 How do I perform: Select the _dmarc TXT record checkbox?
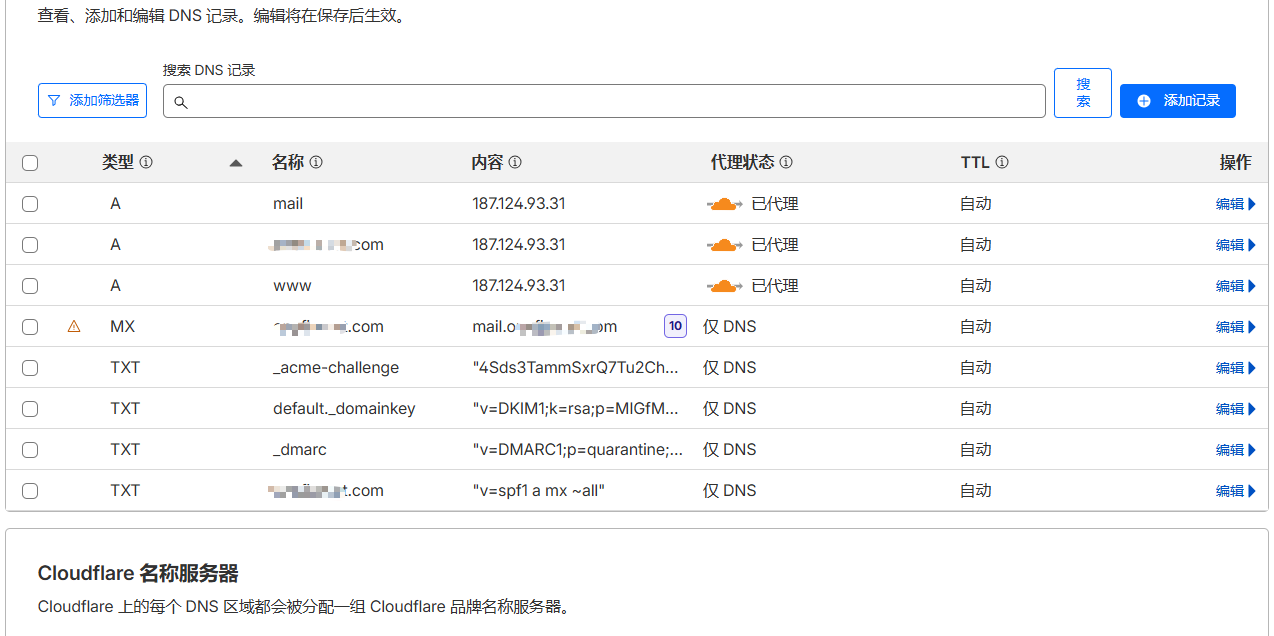coord(30,450)
